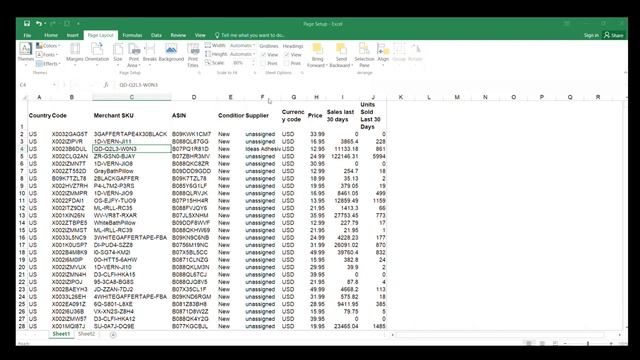This screenshot has height=360, width=640.
Task: Switch to Page Layout view in status bar
Action: 542,343
